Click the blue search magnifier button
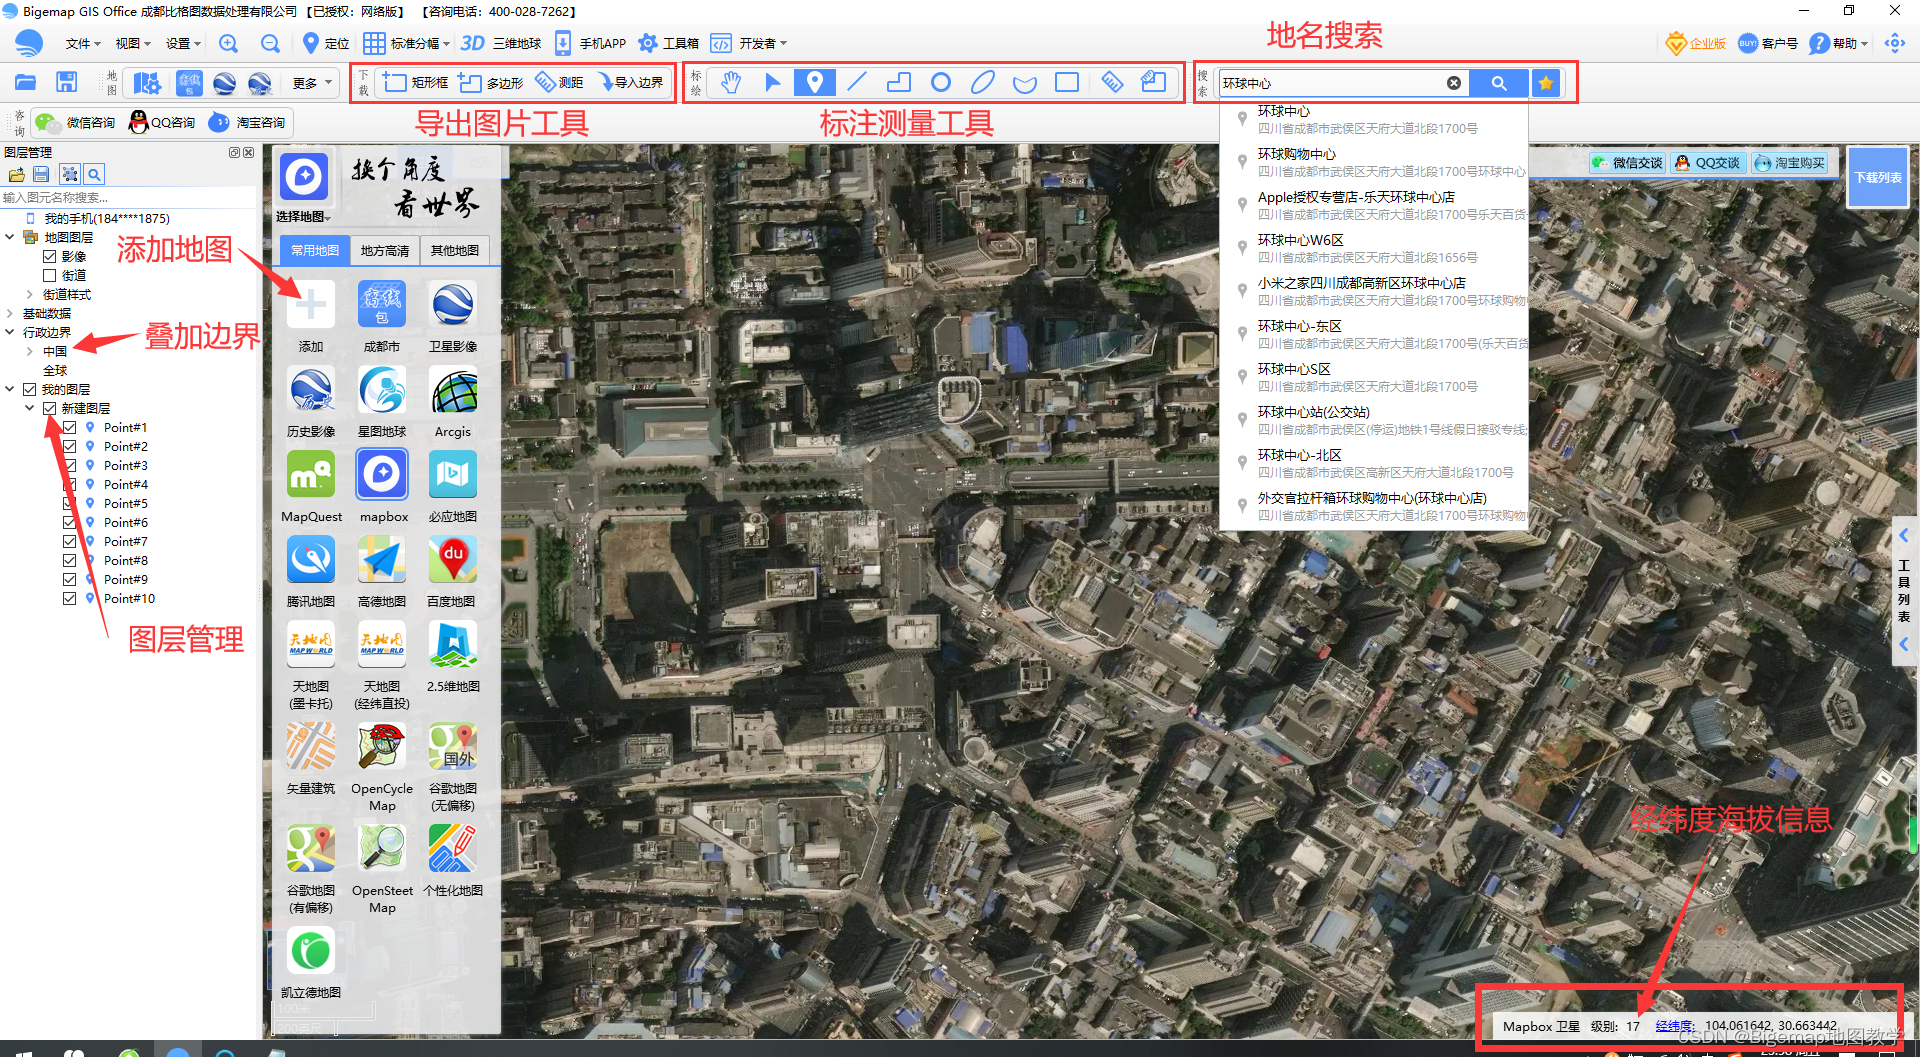Image resolution: width=1920 pixels, height=1057 pixels. 1498,83
